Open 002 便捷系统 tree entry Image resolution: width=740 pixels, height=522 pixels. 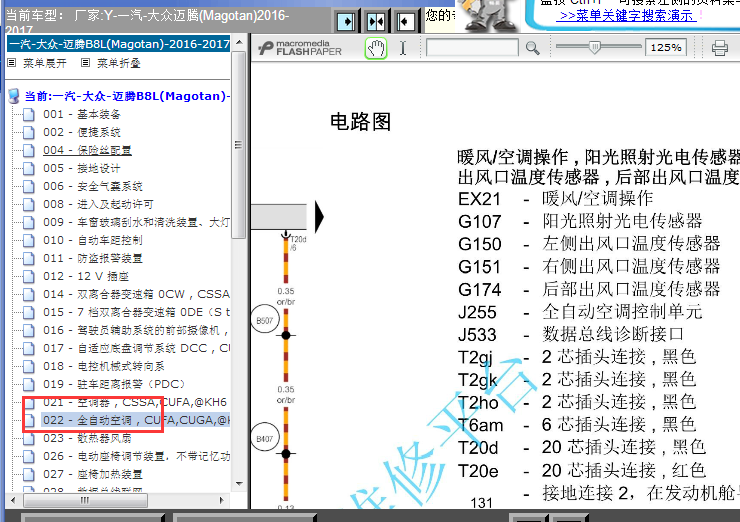click(x=82, y=132)
